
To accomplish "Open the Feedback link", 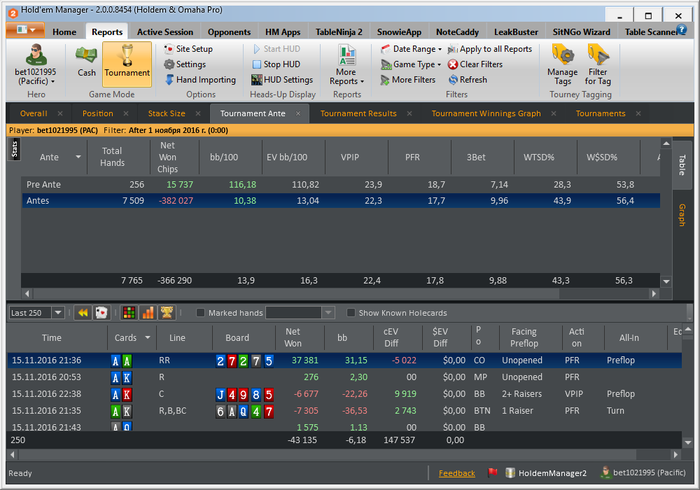I will click(457, 473).
